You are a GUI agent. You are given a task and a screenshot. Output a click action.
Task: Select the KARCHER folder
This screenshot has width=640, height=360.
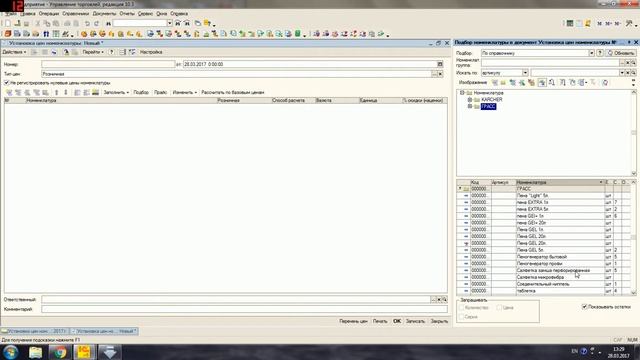coord(491,100)
